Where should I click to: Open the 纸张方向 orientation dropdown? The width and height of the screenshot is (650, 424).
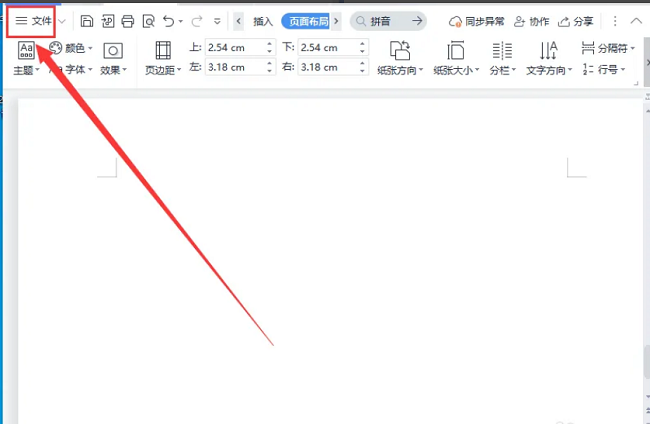point(400,58)
